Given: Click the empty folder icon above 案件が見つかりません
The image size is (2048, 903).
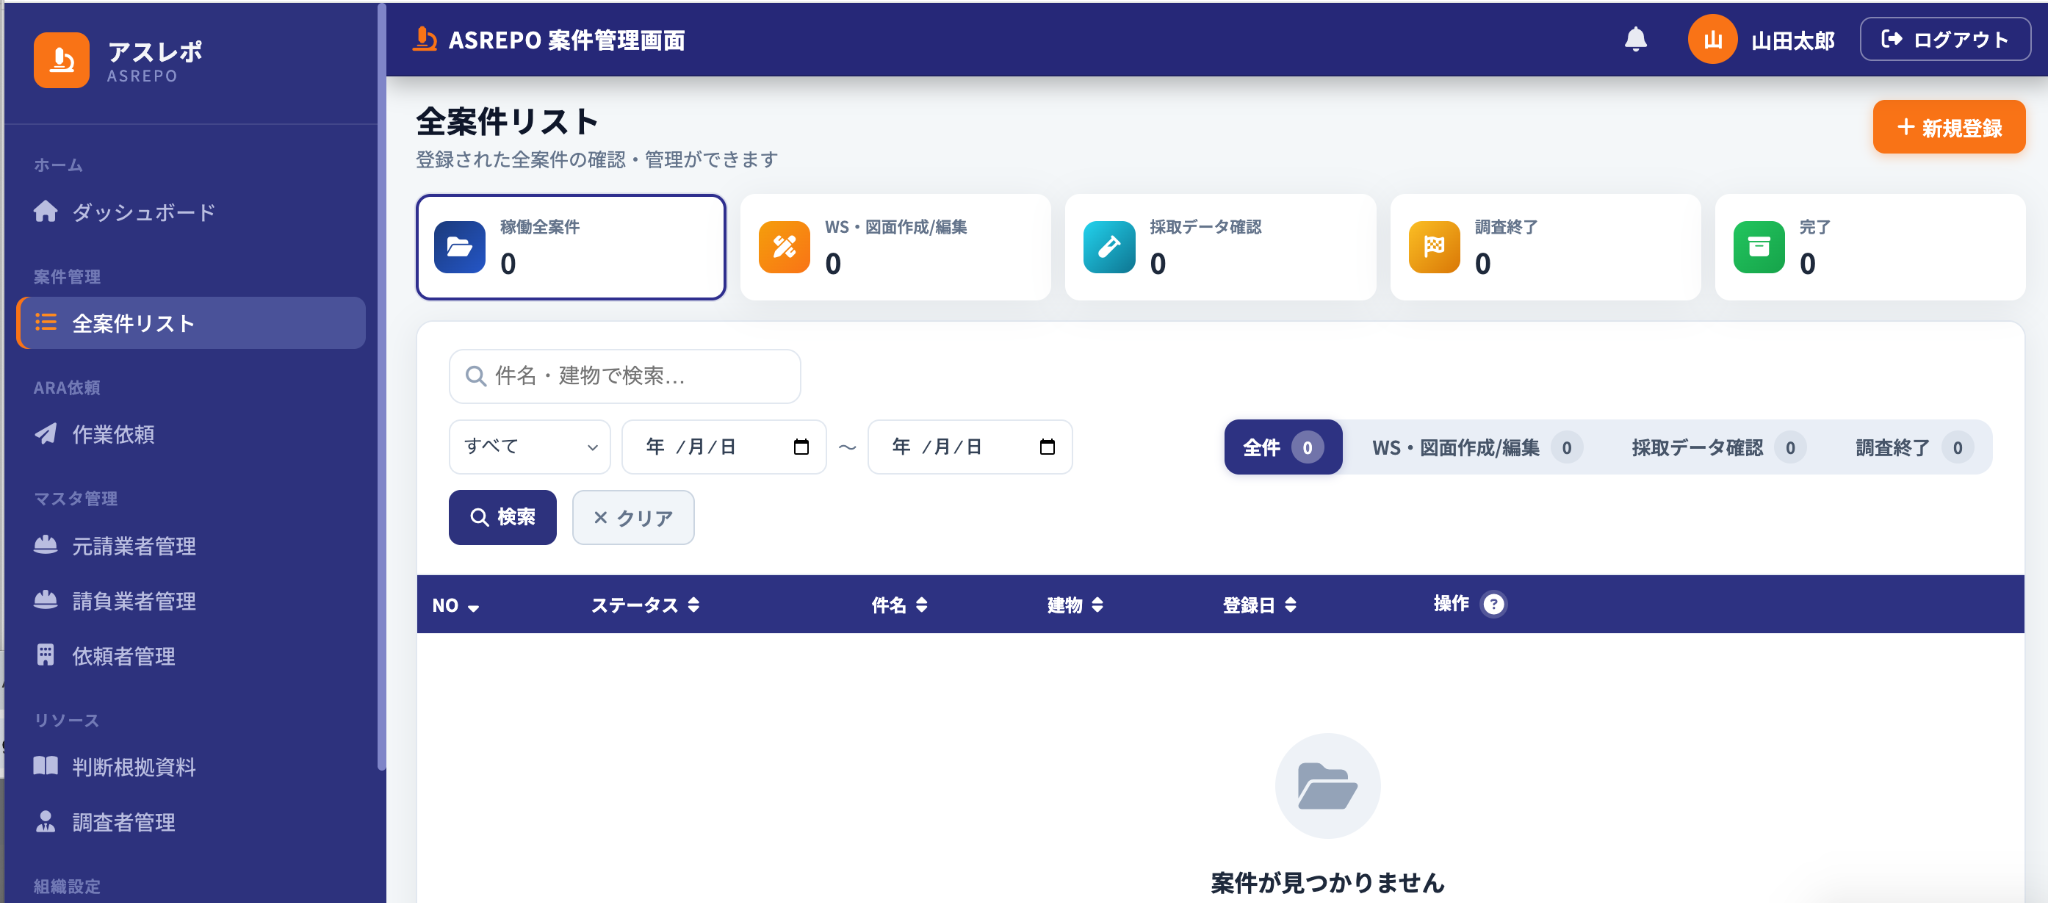Looking at the screenshot, I should (1328, 786).
